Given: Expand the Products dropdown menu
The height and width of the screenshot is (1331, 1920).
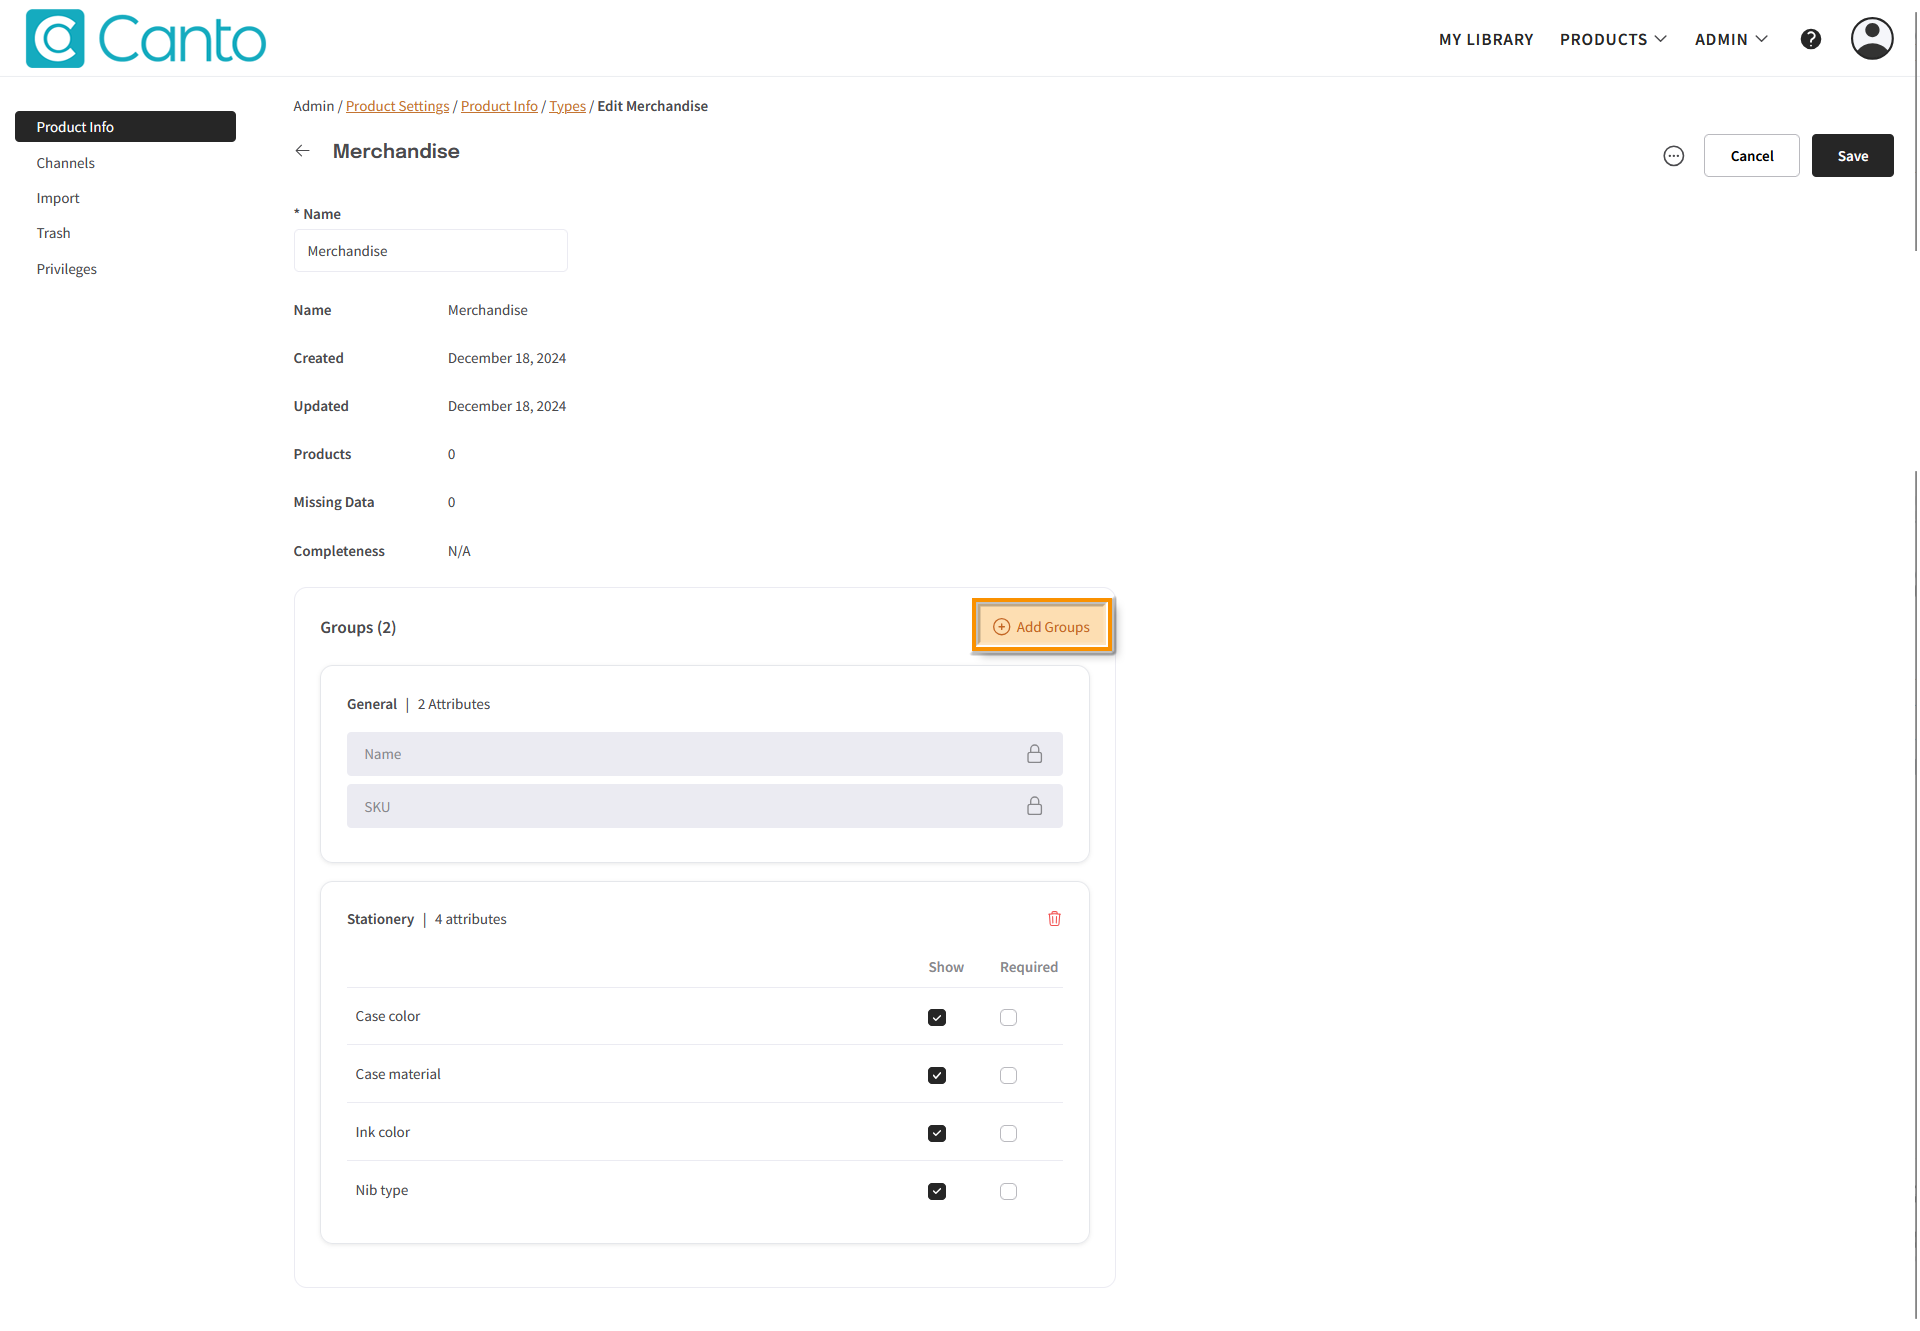Looking at the screenshot, I should tap(1613, 39).
